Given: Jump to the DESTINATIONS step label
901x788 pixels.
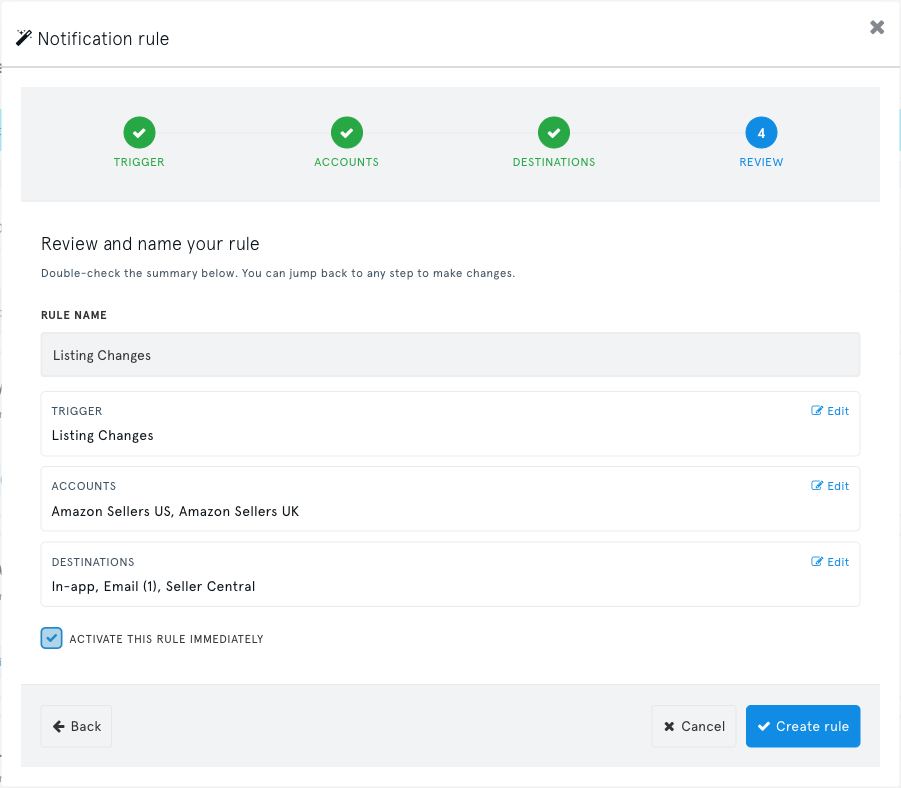Looking at the screenshot, I should [554, 162].
